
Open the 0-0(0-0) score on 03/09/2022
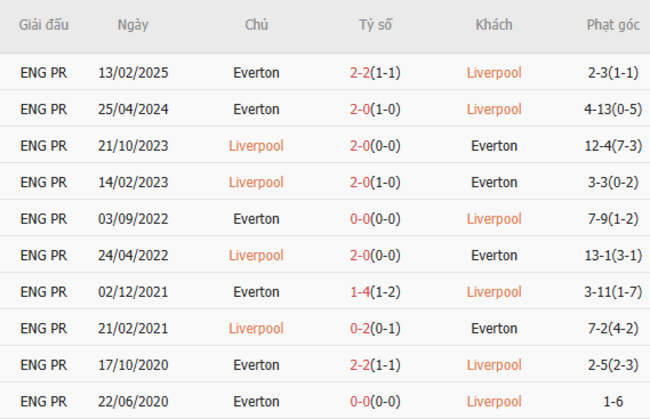(376, 219)
